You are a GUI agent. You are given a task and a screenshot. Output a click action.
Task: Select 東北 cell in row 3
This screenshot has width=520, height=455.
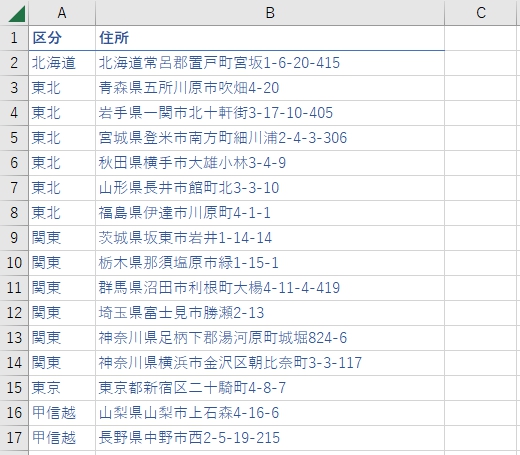pyautogui.click(x=62, y=88)
